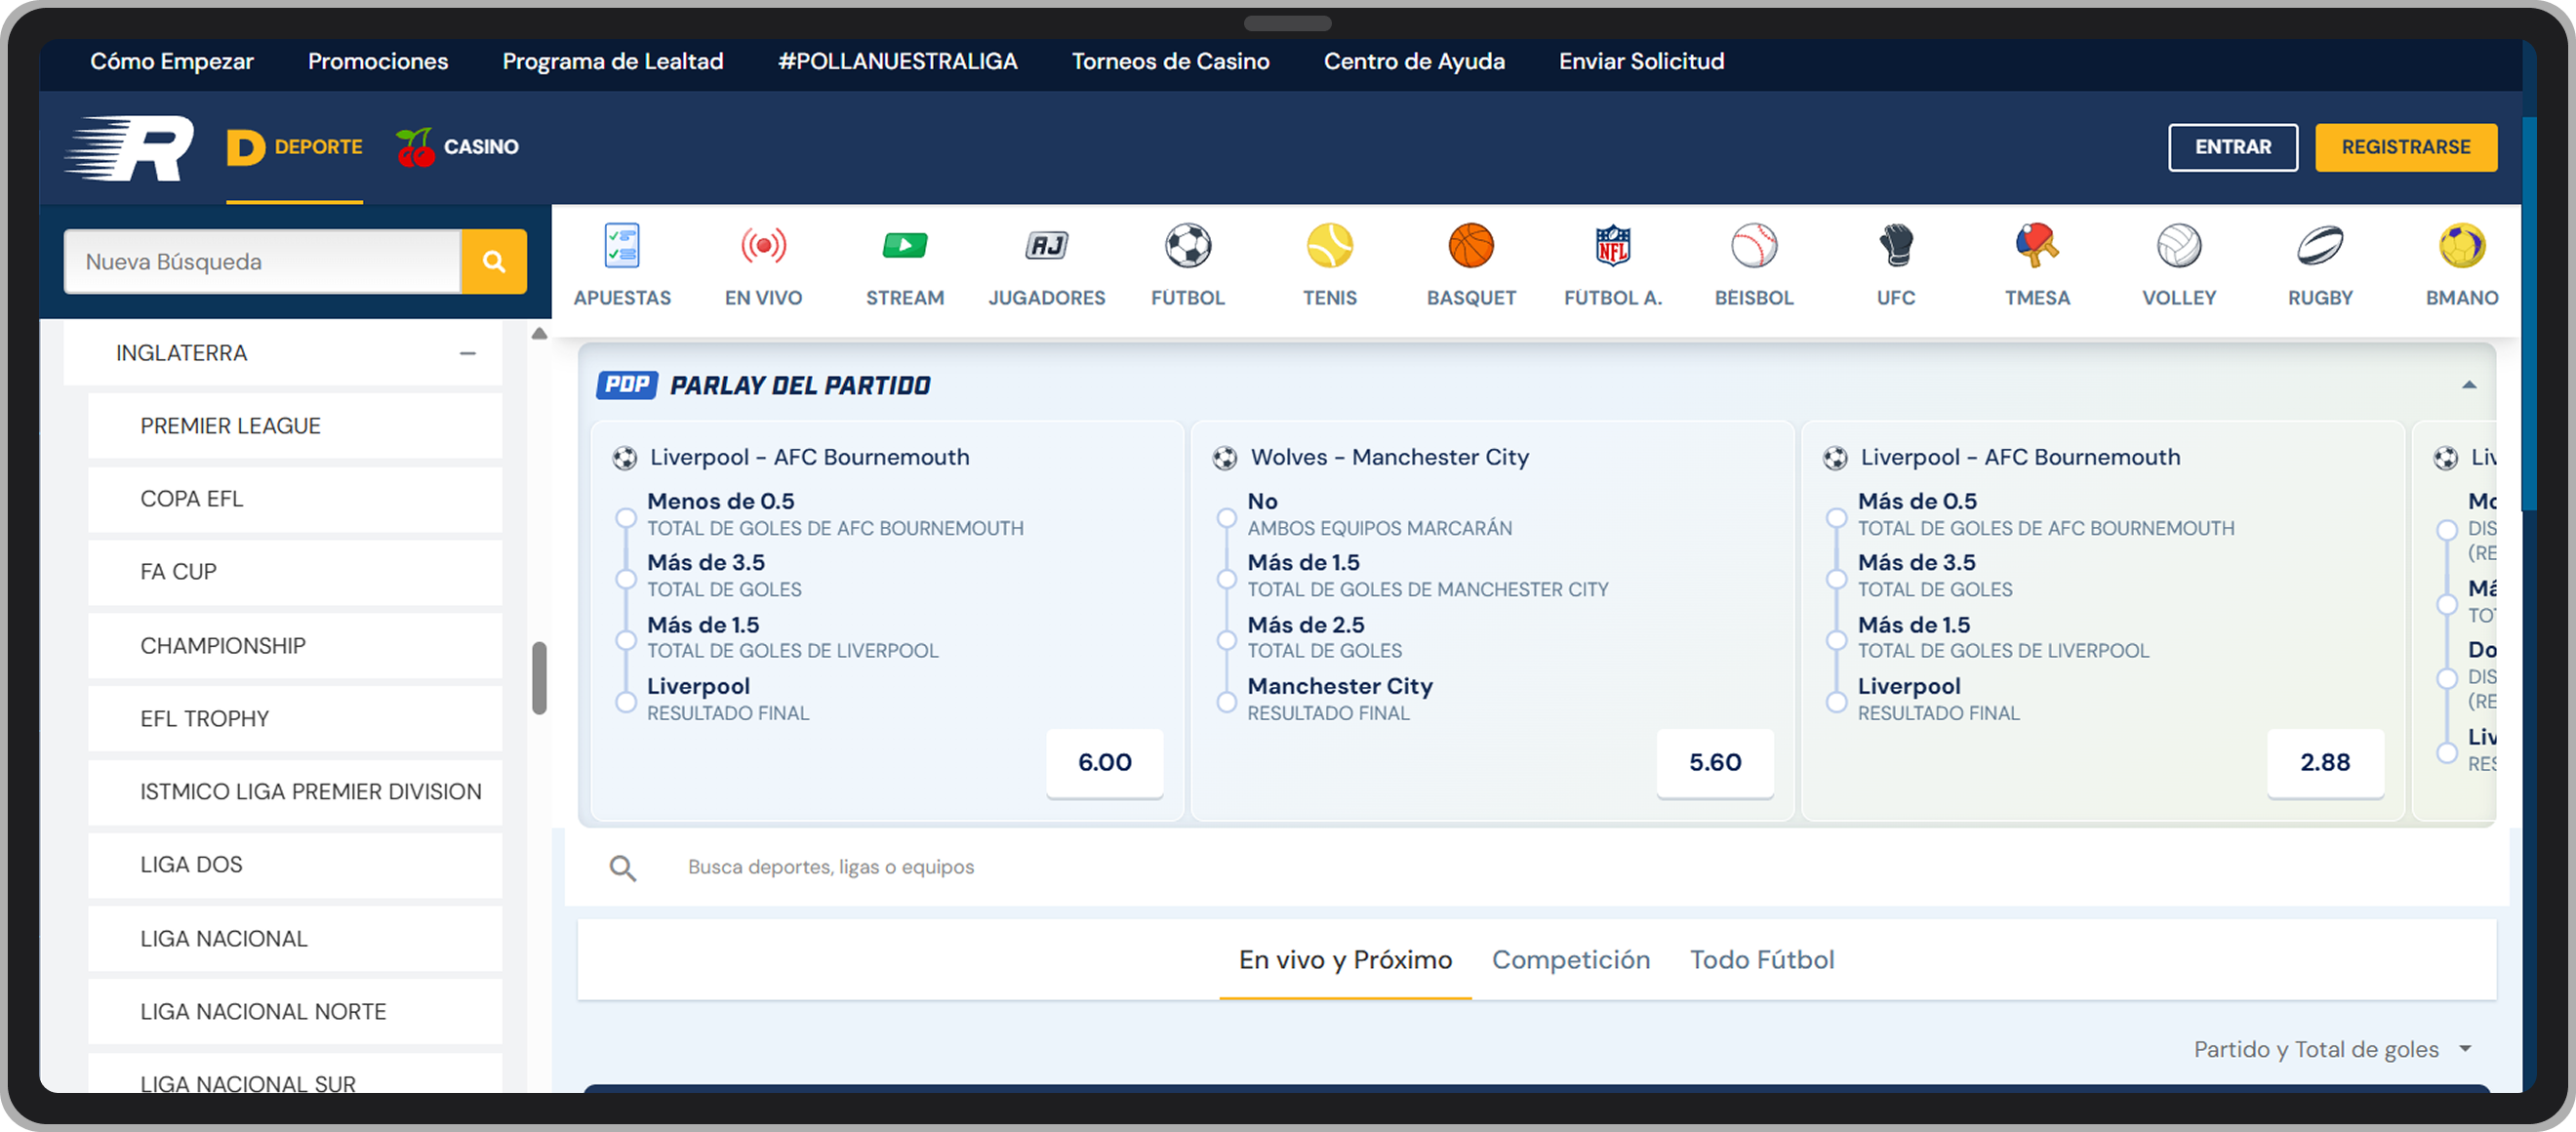Click the PDP Parlay del Partido badge
Image resolution: width=2576 pixels, height=1132 pixels.
(627, 385)
